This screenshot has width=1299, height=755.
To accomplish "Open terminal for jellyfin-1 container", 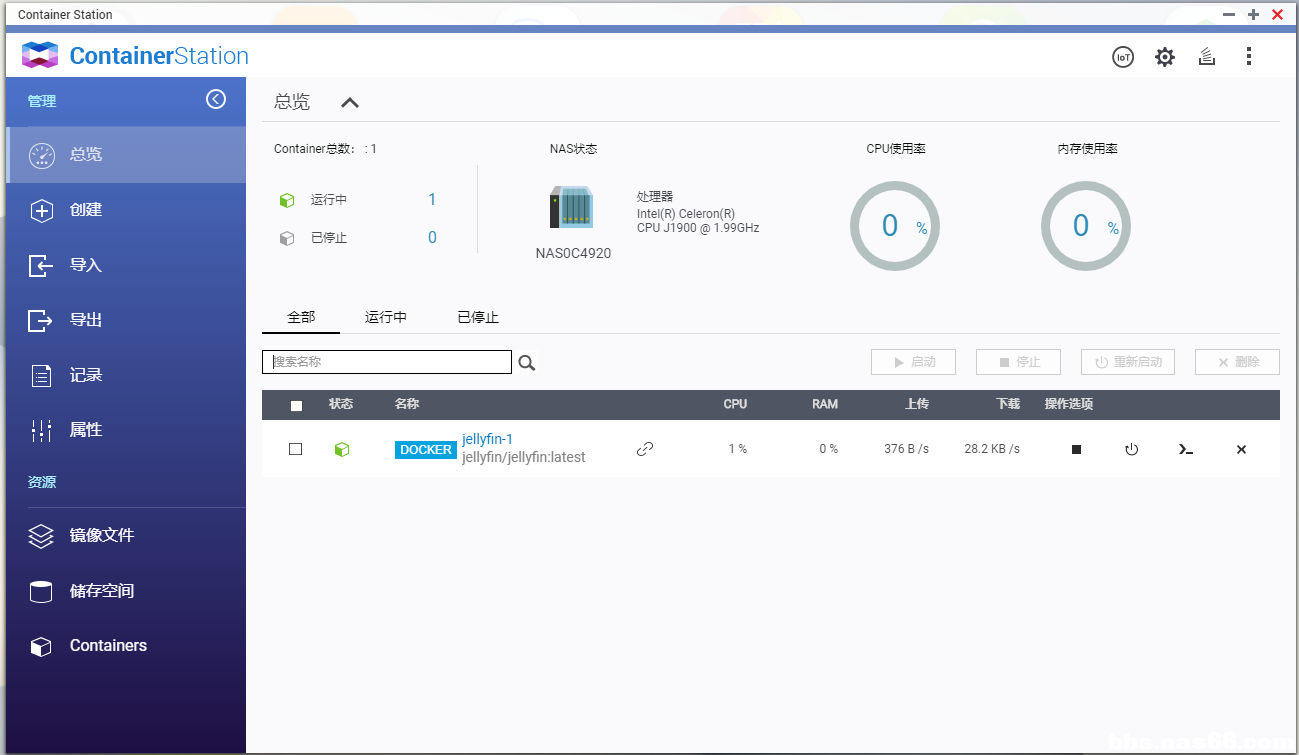I will click(x=1185, y=449).
